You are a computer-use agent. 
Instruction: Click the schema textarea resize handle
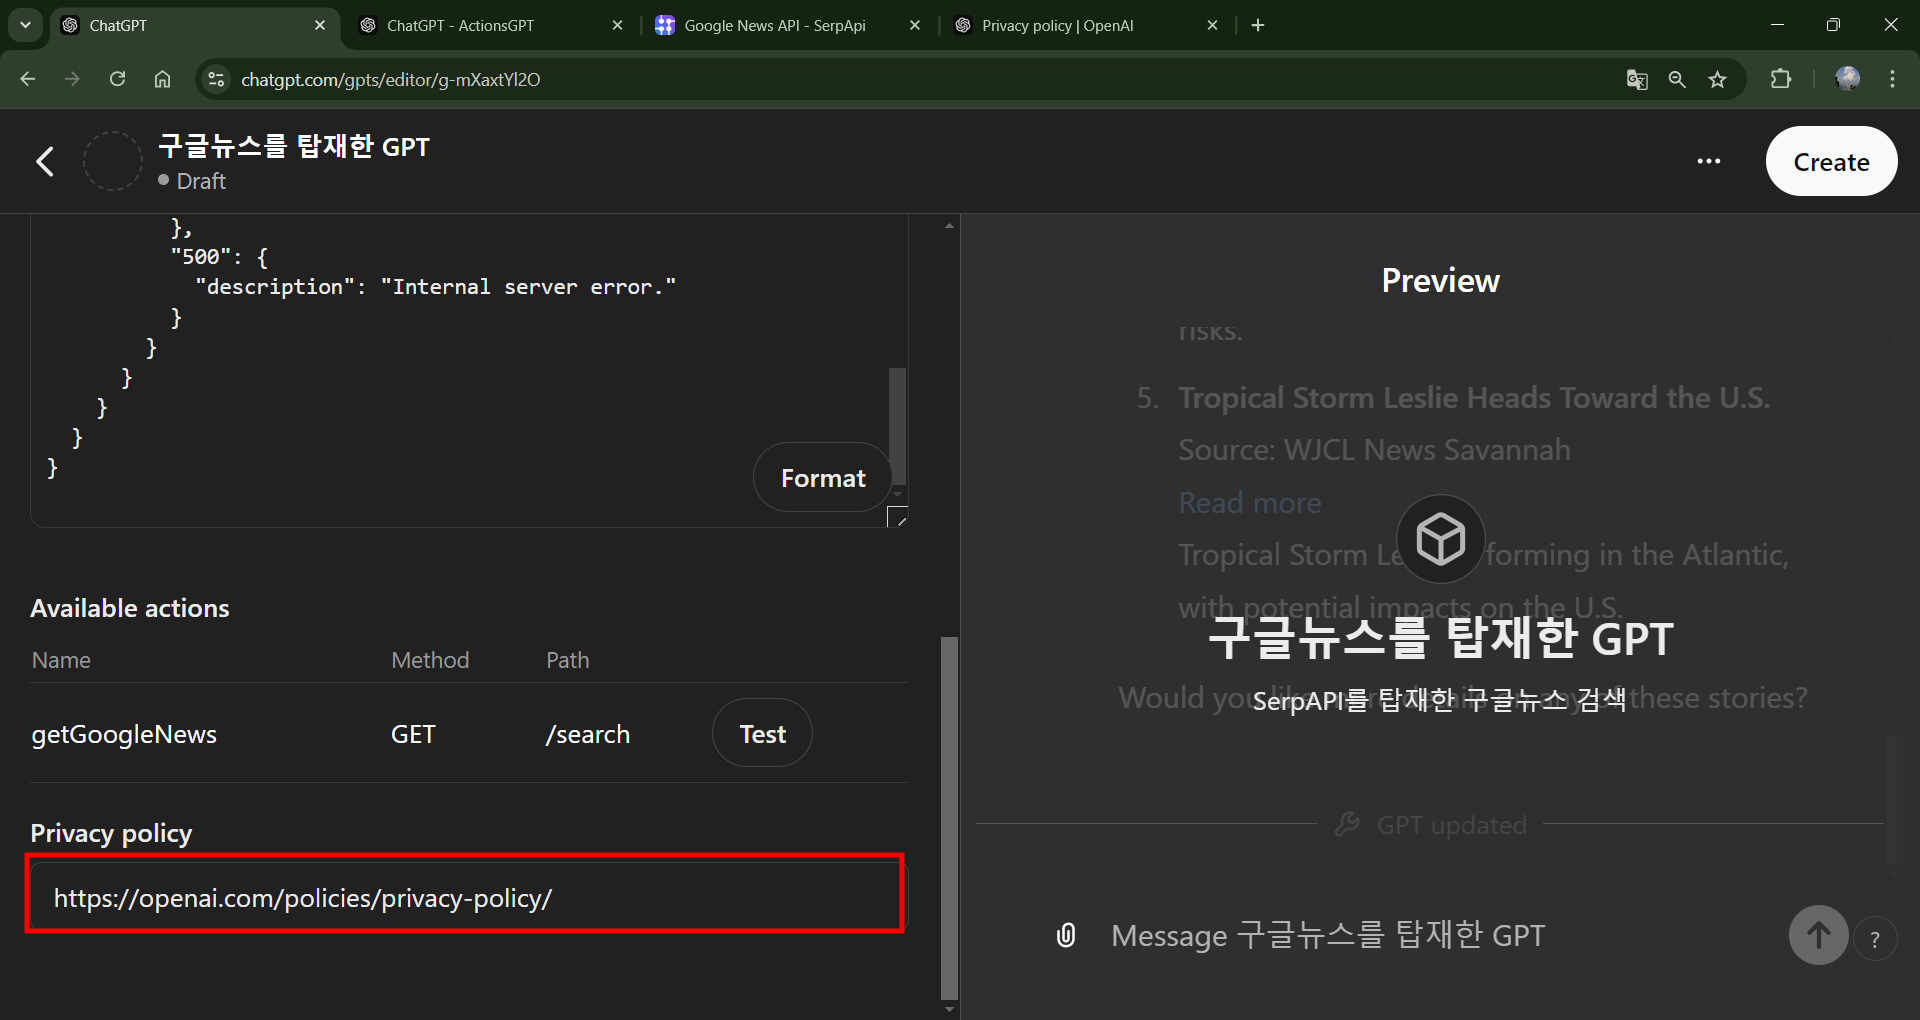(898, 517)
